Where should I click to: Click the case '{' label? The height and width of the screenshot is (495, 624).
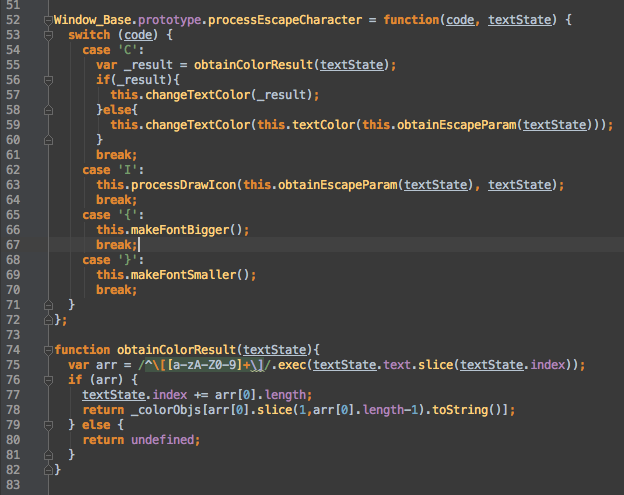tap(113, 215)
